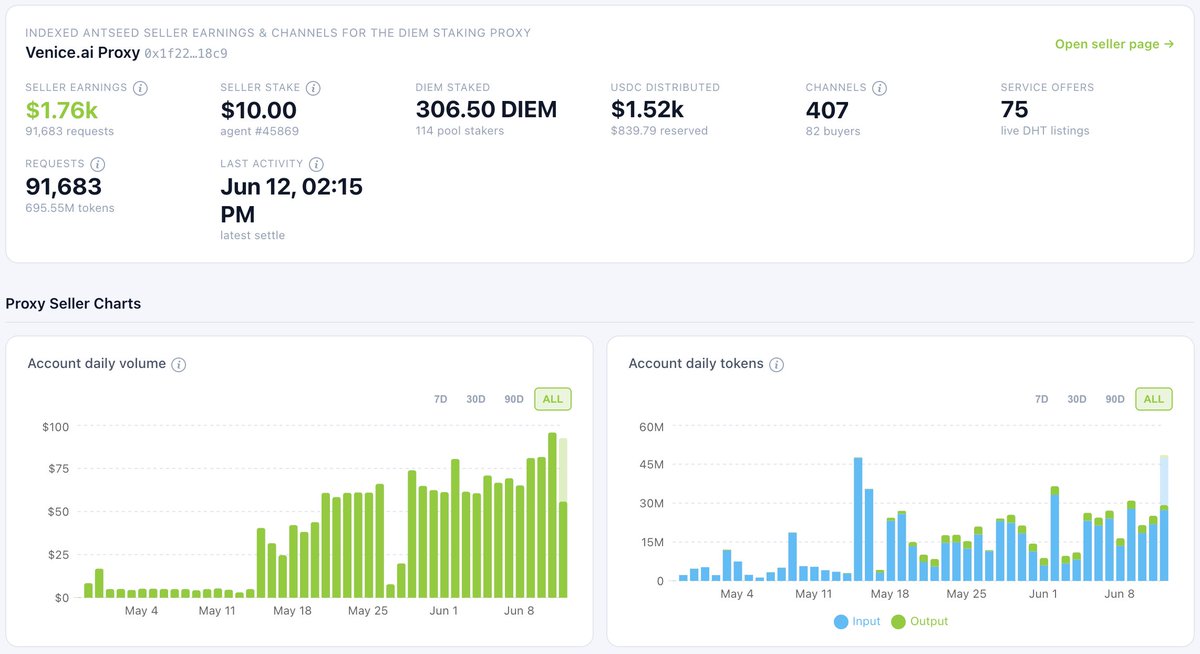Click the Jun 12, 02:15 PM value
The height and width of the screenshot is (654, 1200).
pos(291,200)
